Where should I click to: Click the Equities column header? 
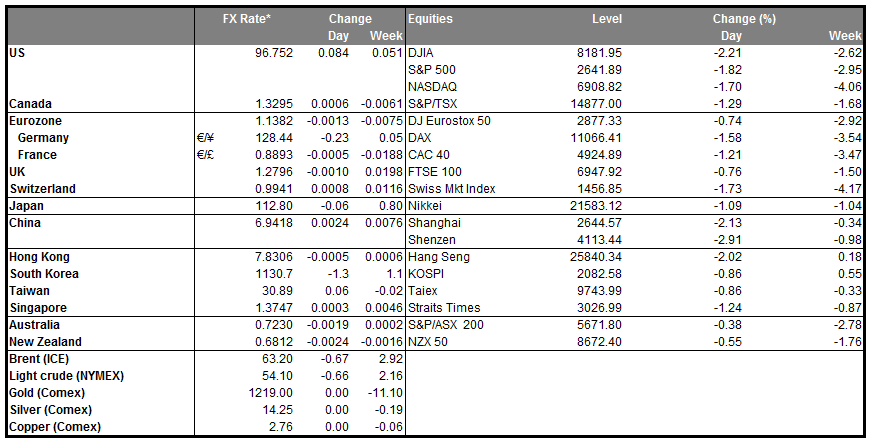pos(431,19)
